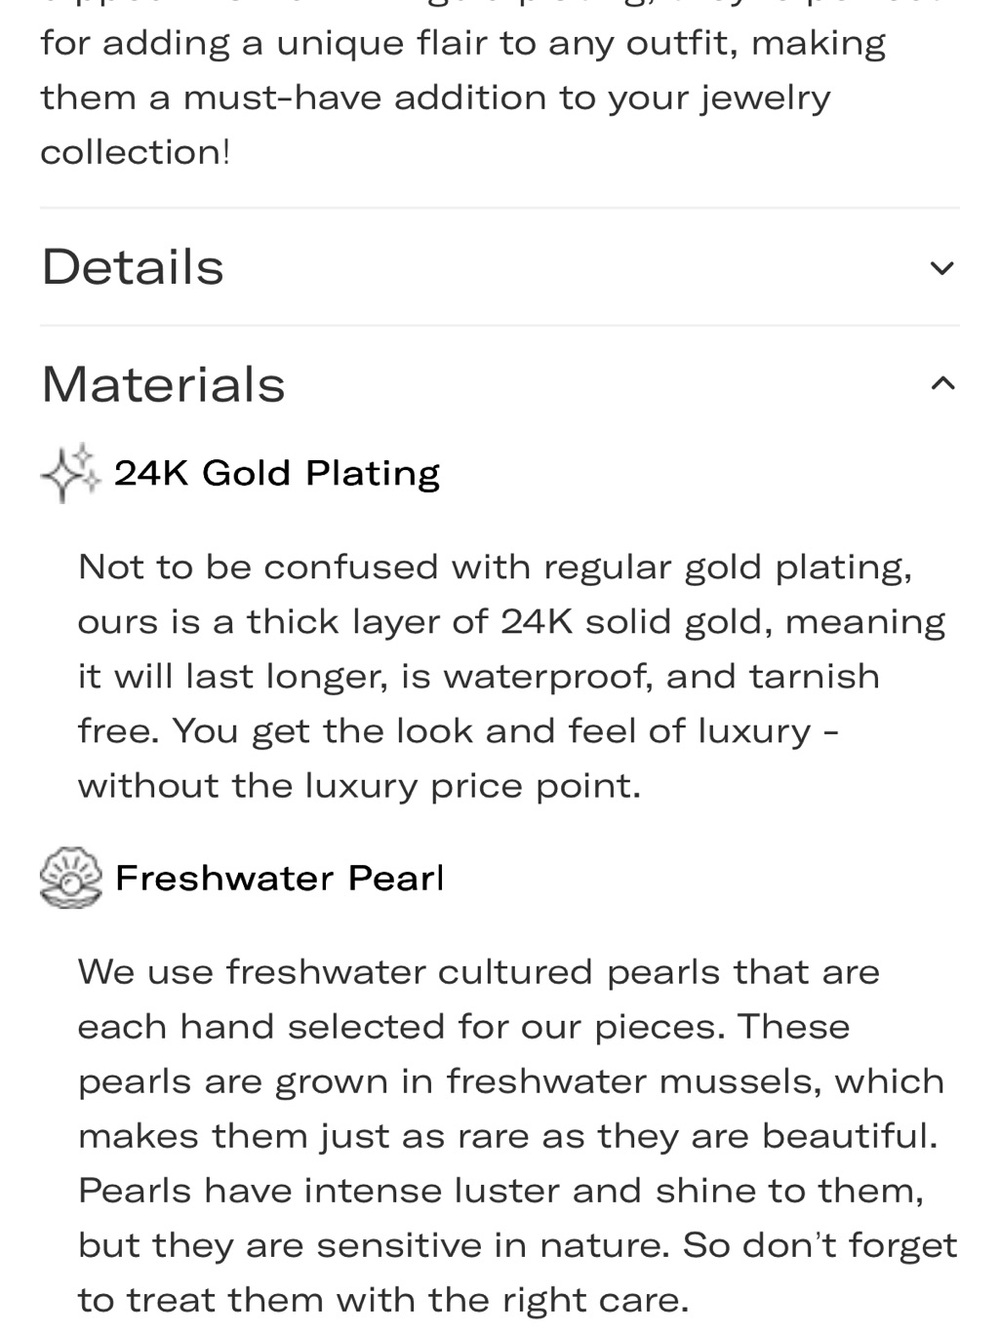Collapse the Materials section chevron
This screenshot has height=1333, width=1000.
(942, 383)
